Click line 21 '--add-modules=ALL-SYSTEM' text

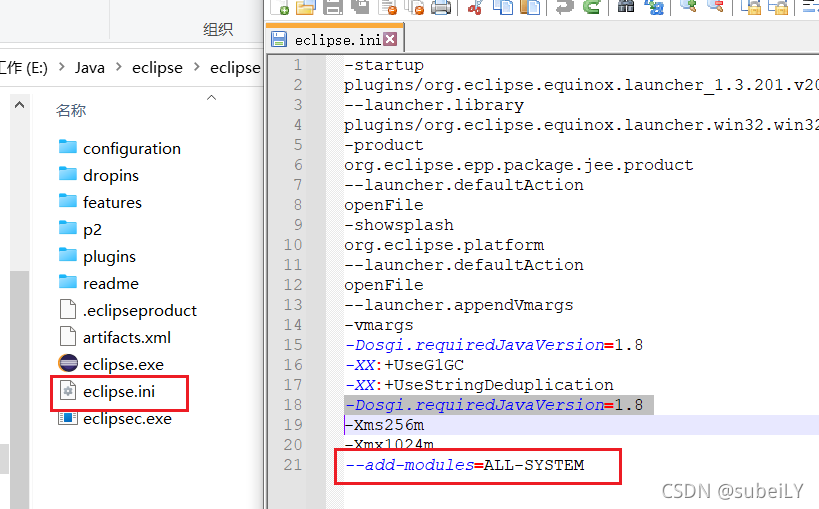coord(464,465)
